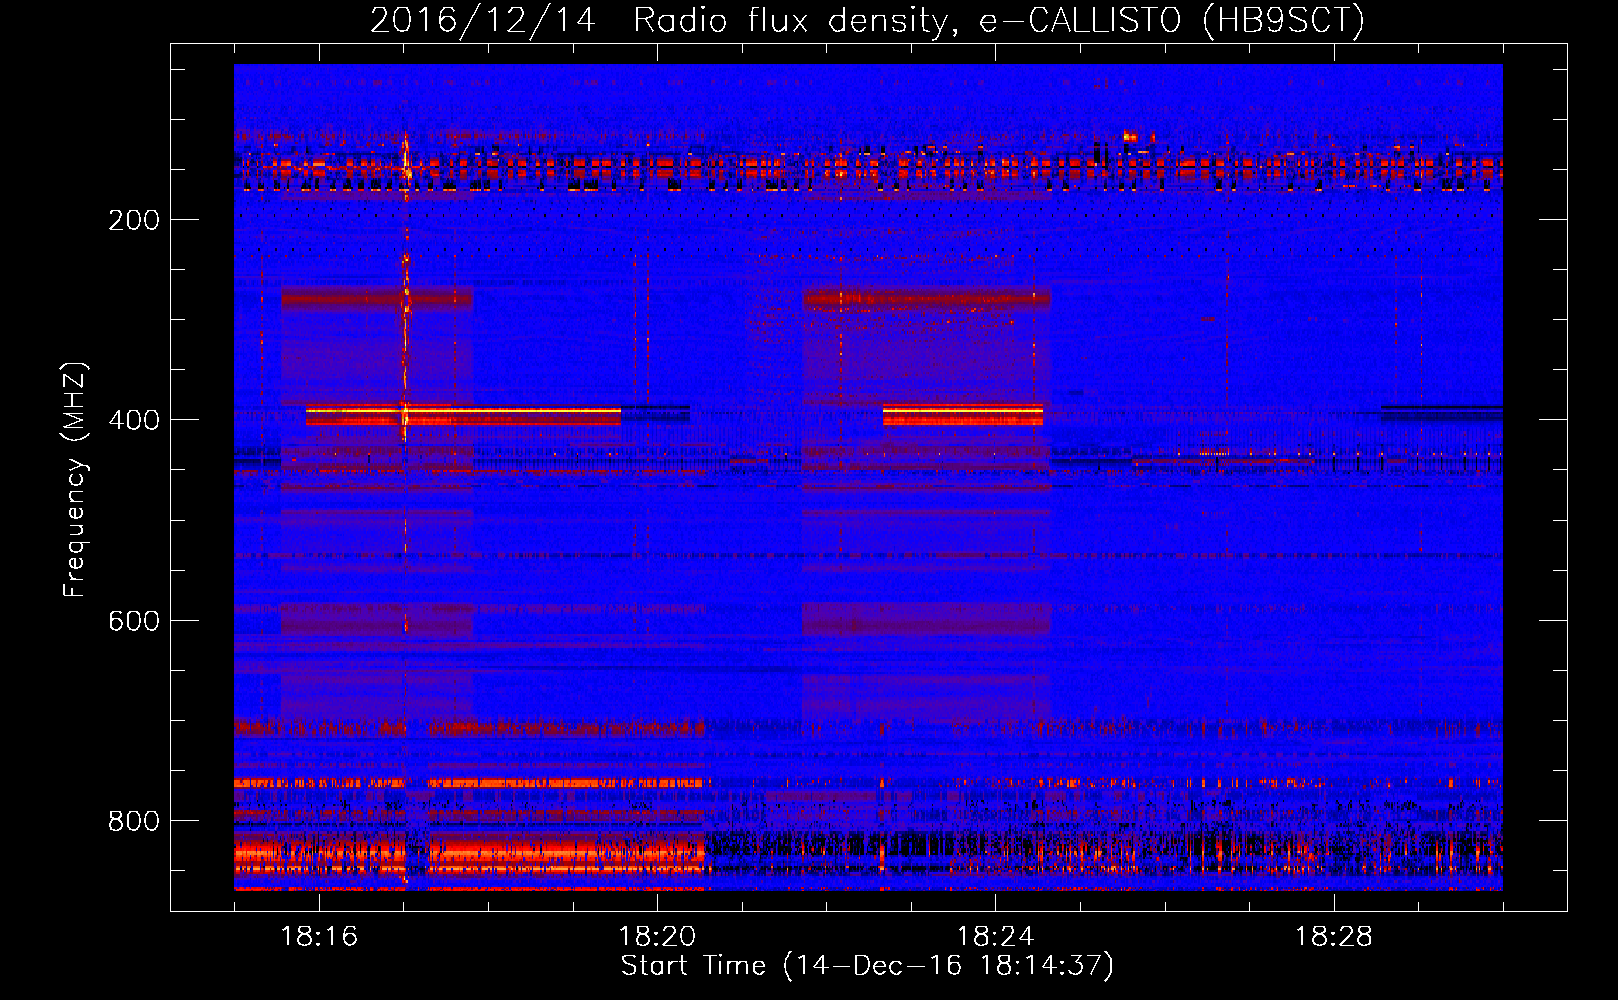Select the 200 frequency tick label
Viewport: 1618px width, 1000px height.
tap(134, 220)
